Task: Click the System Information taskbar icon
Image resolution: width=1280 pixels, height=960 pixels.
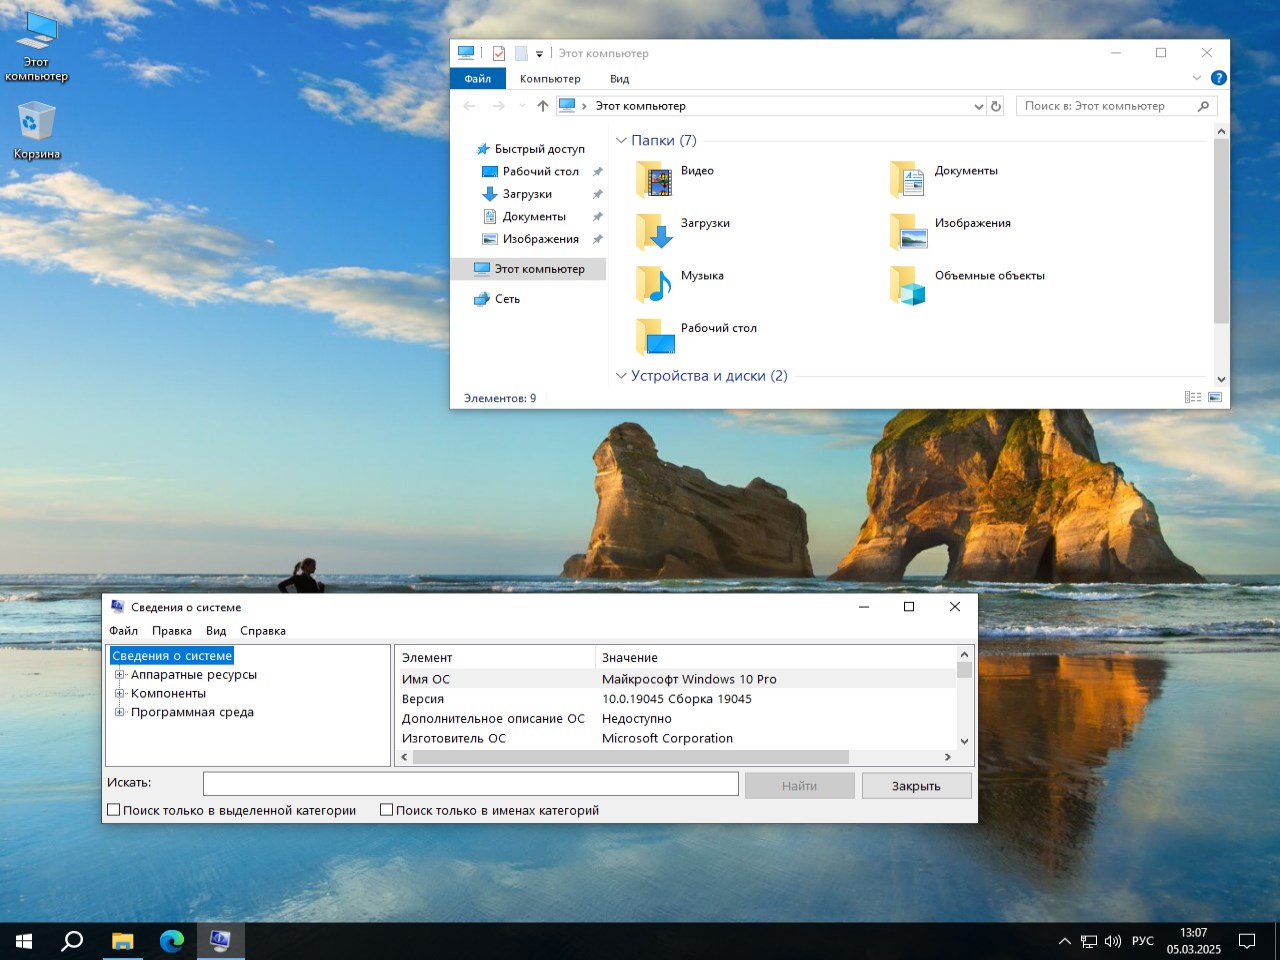Action: tap(220, 941)
